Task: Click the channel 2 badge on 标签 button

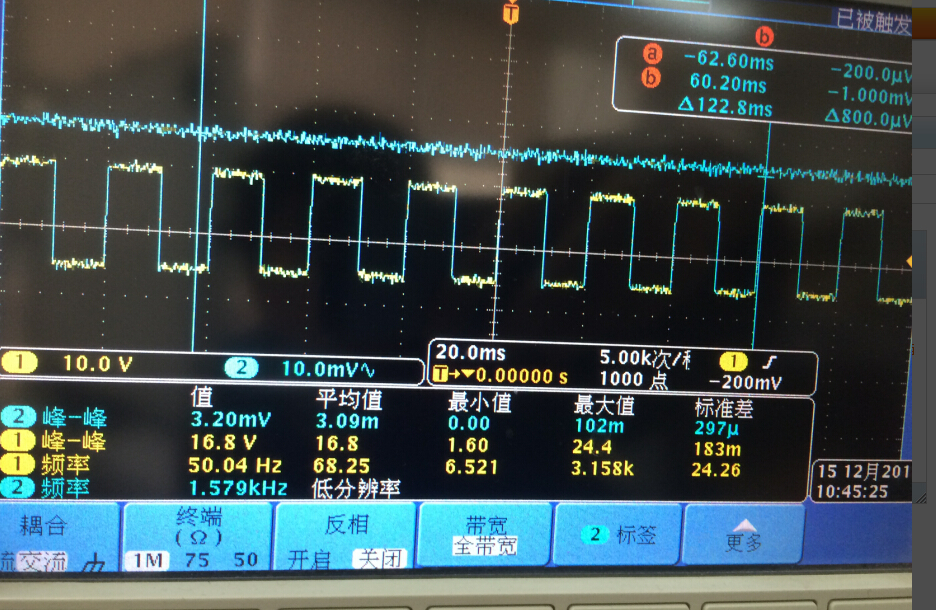Action: tap(595, 534)
